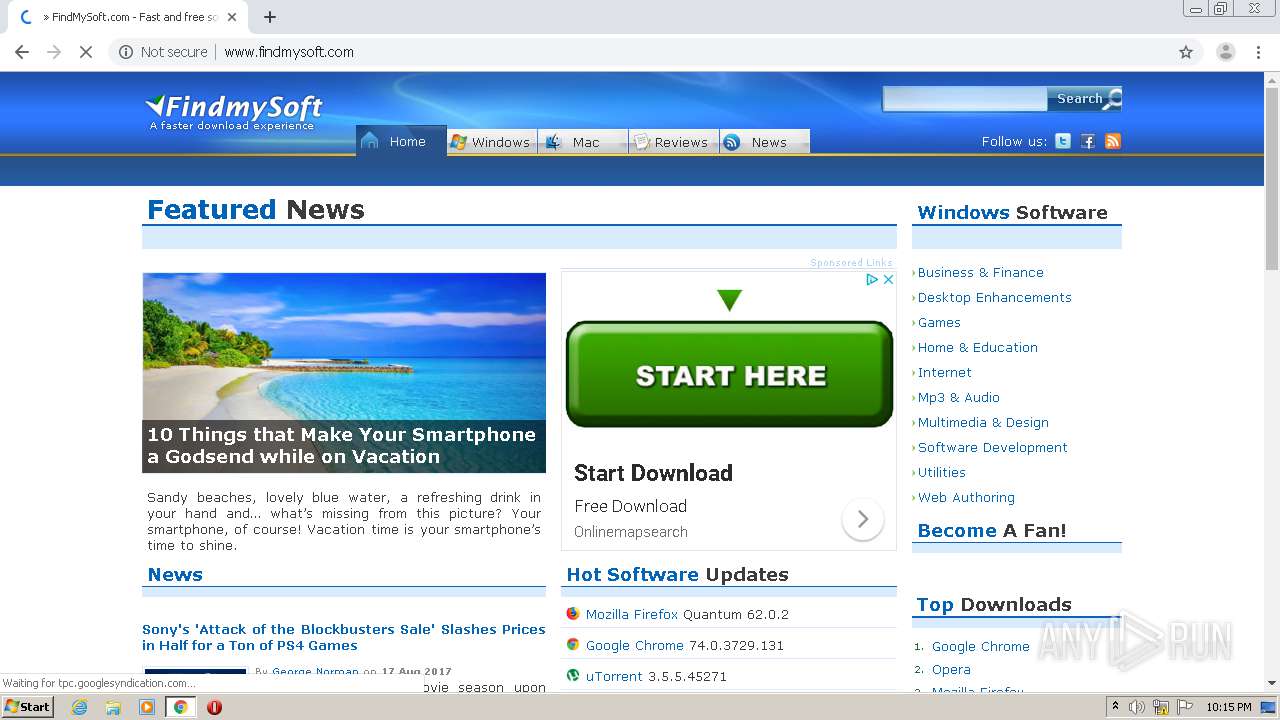Click the Google Chrome icon in Hot Software

click(573, 645)
